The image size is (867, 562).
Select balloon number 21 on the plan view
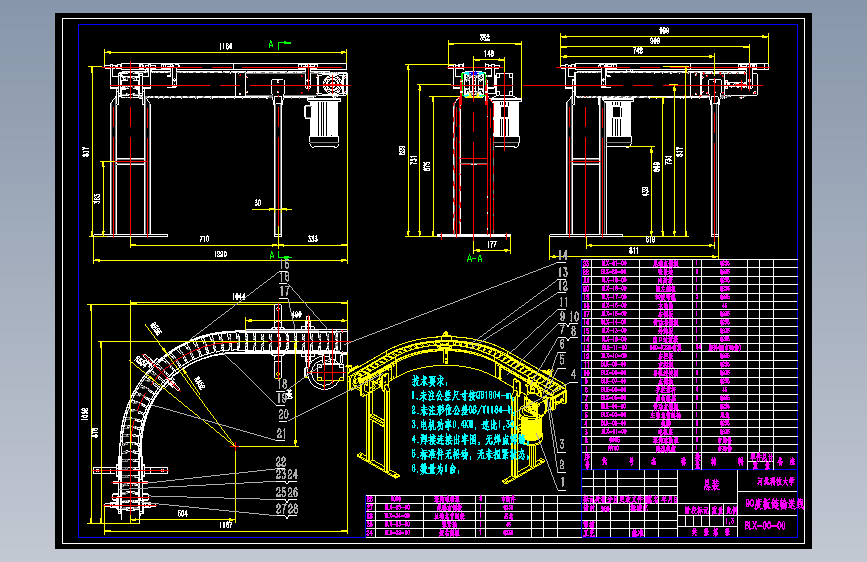pyautogui.click(x=281, y=434)
